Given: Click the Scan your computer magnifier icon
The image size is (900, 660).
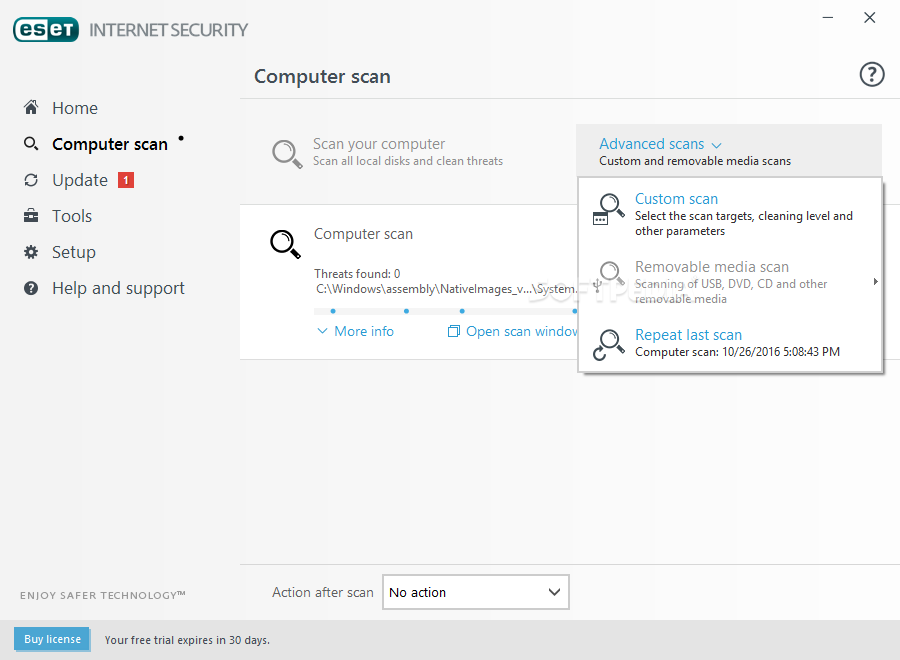Looking at the screenshot, I should (x=286, y=154).
